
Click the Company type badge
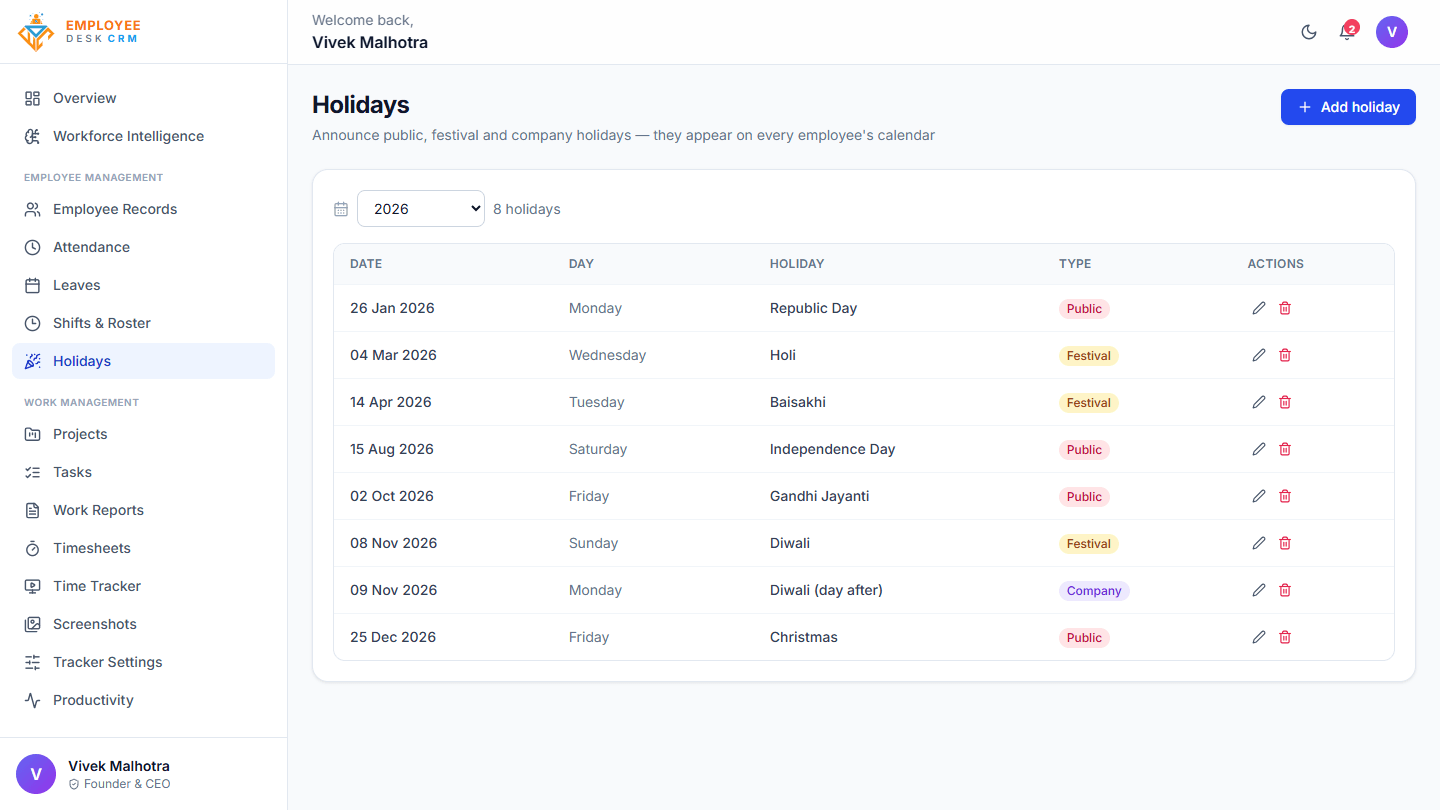click(1094, 591)
